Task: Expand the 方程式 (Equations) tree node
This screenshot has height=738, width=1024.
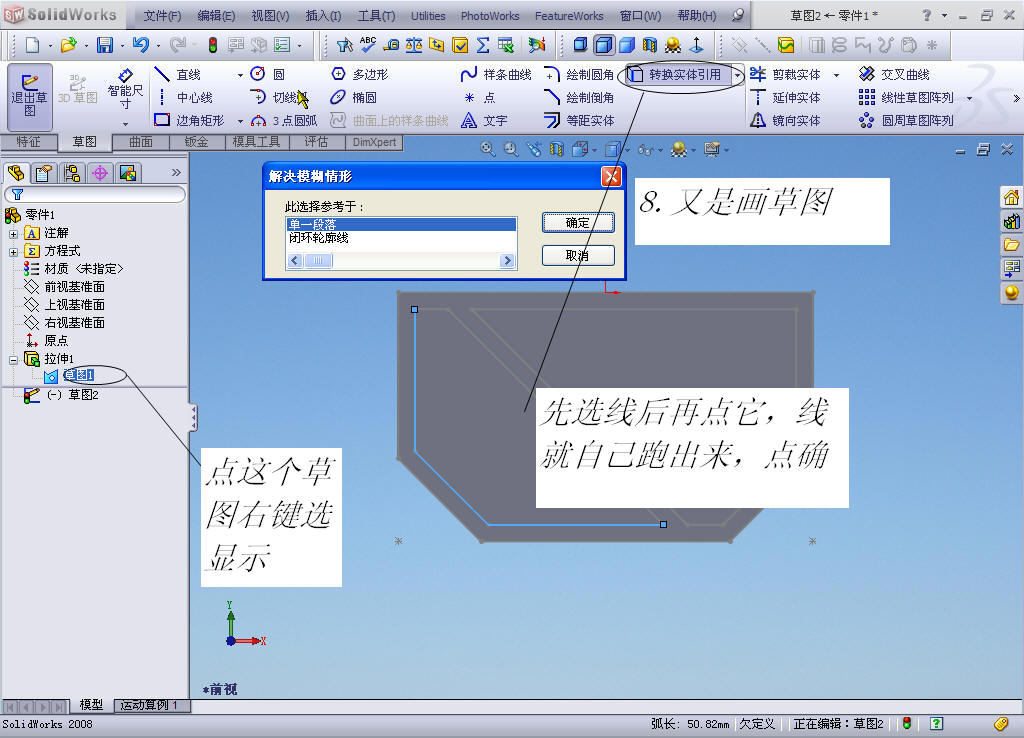Action: pos(13,251)
